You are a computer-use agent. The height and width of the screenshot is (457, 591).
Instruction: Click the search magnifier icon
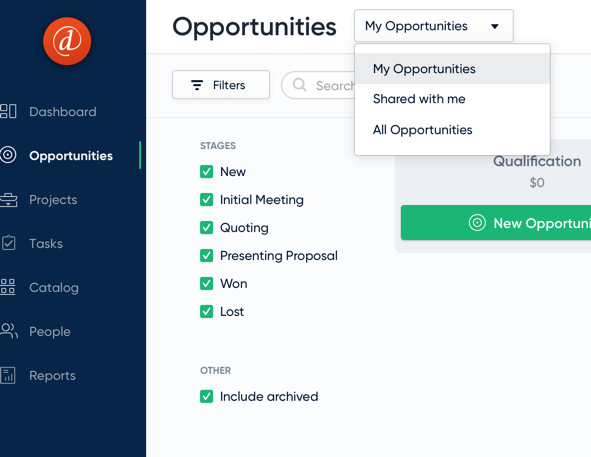(x=300, y=85)
